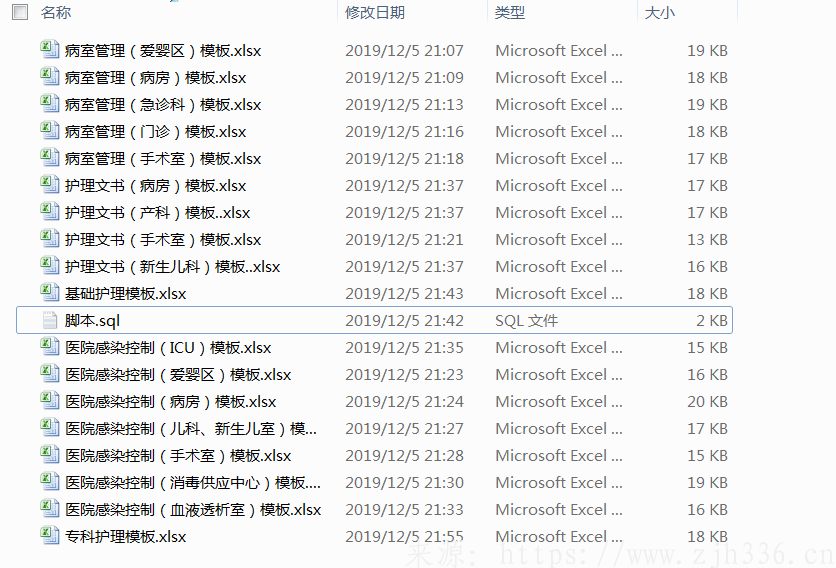Click Excel icon of 病室管理（手术室）模板.xlsx
Viewport: 836px width, 568px height.
coord(50,158)
